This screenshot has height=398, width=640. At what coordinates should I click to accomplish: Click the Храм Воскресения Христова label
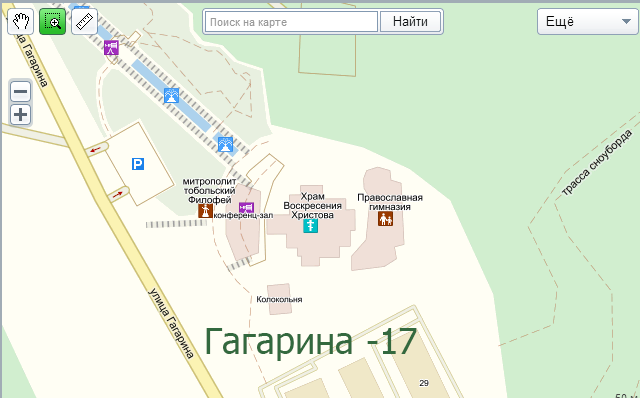tap(313, 205)
